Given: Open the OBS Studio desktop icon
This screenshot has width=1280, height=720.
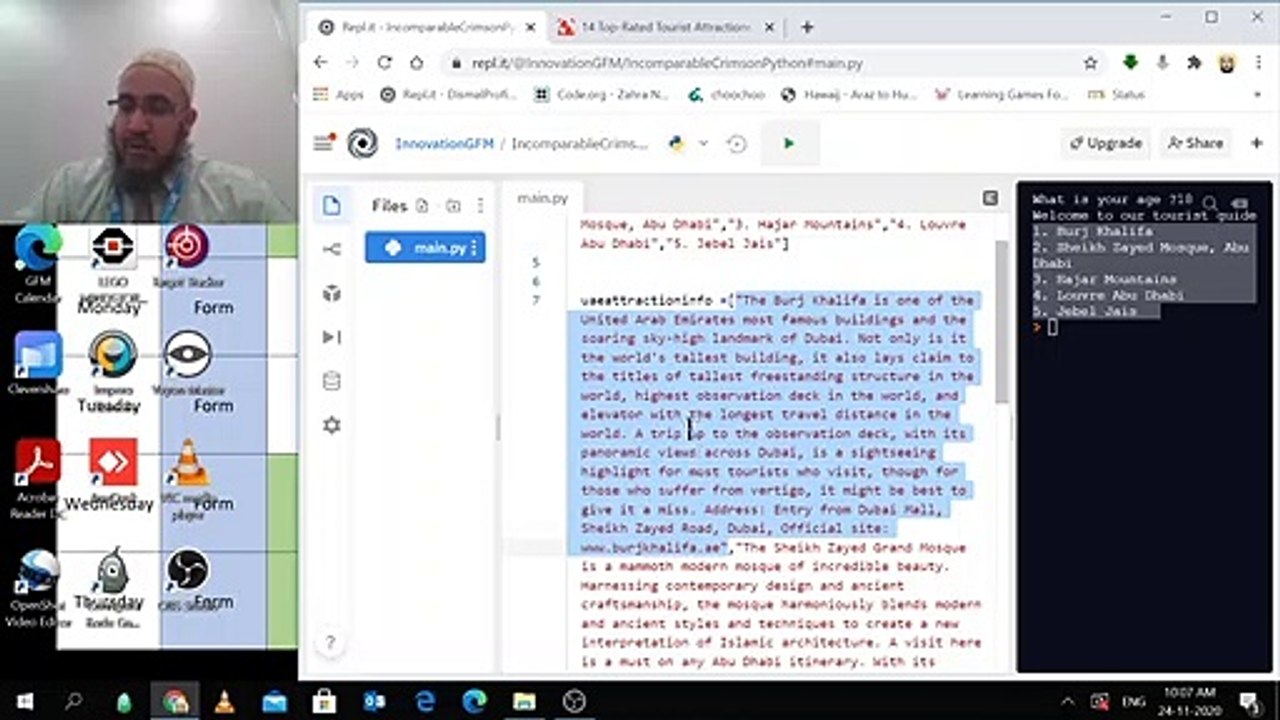Looking at the screenshot, I should 187,579.
